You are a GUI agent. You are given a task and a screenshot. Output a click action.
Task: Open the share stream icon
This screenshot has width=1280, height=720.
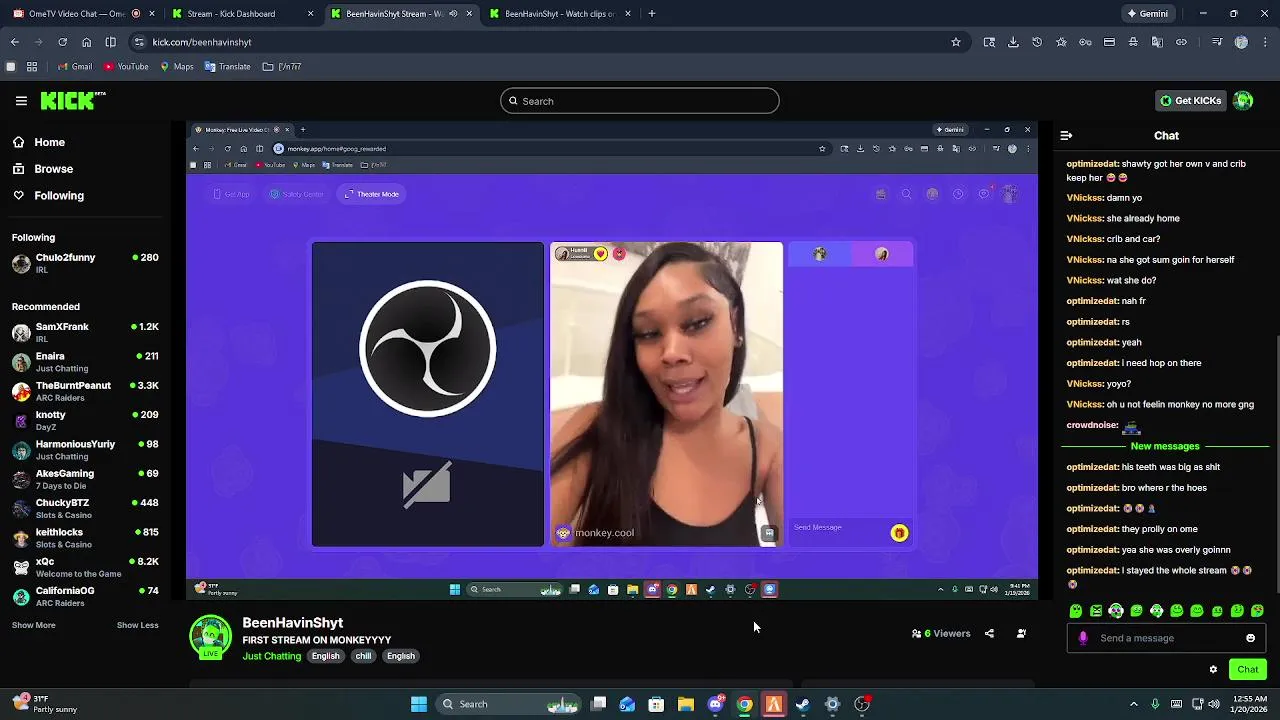pyautogui.click(x=989, y=633)
